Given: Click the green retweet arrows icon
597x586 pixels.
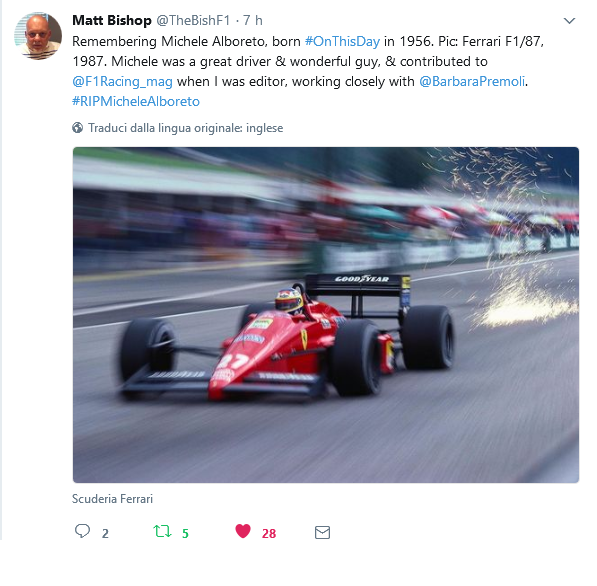Looking at the screenshot, I should point(162,531).
